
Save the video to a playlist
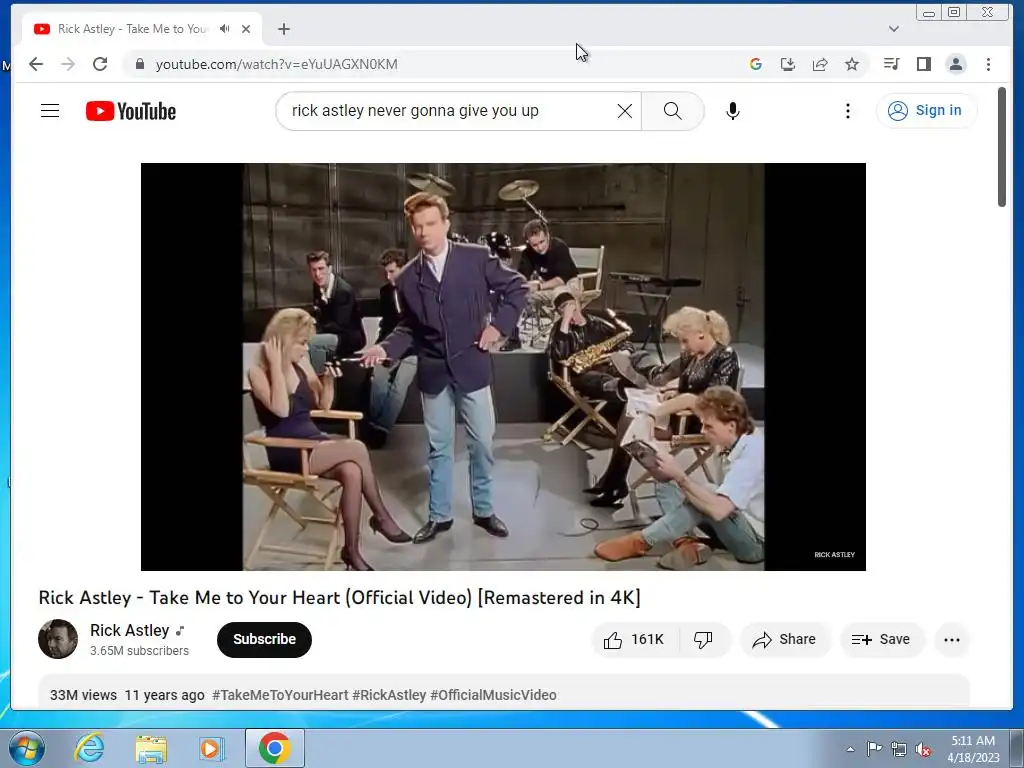coord(882,639)
